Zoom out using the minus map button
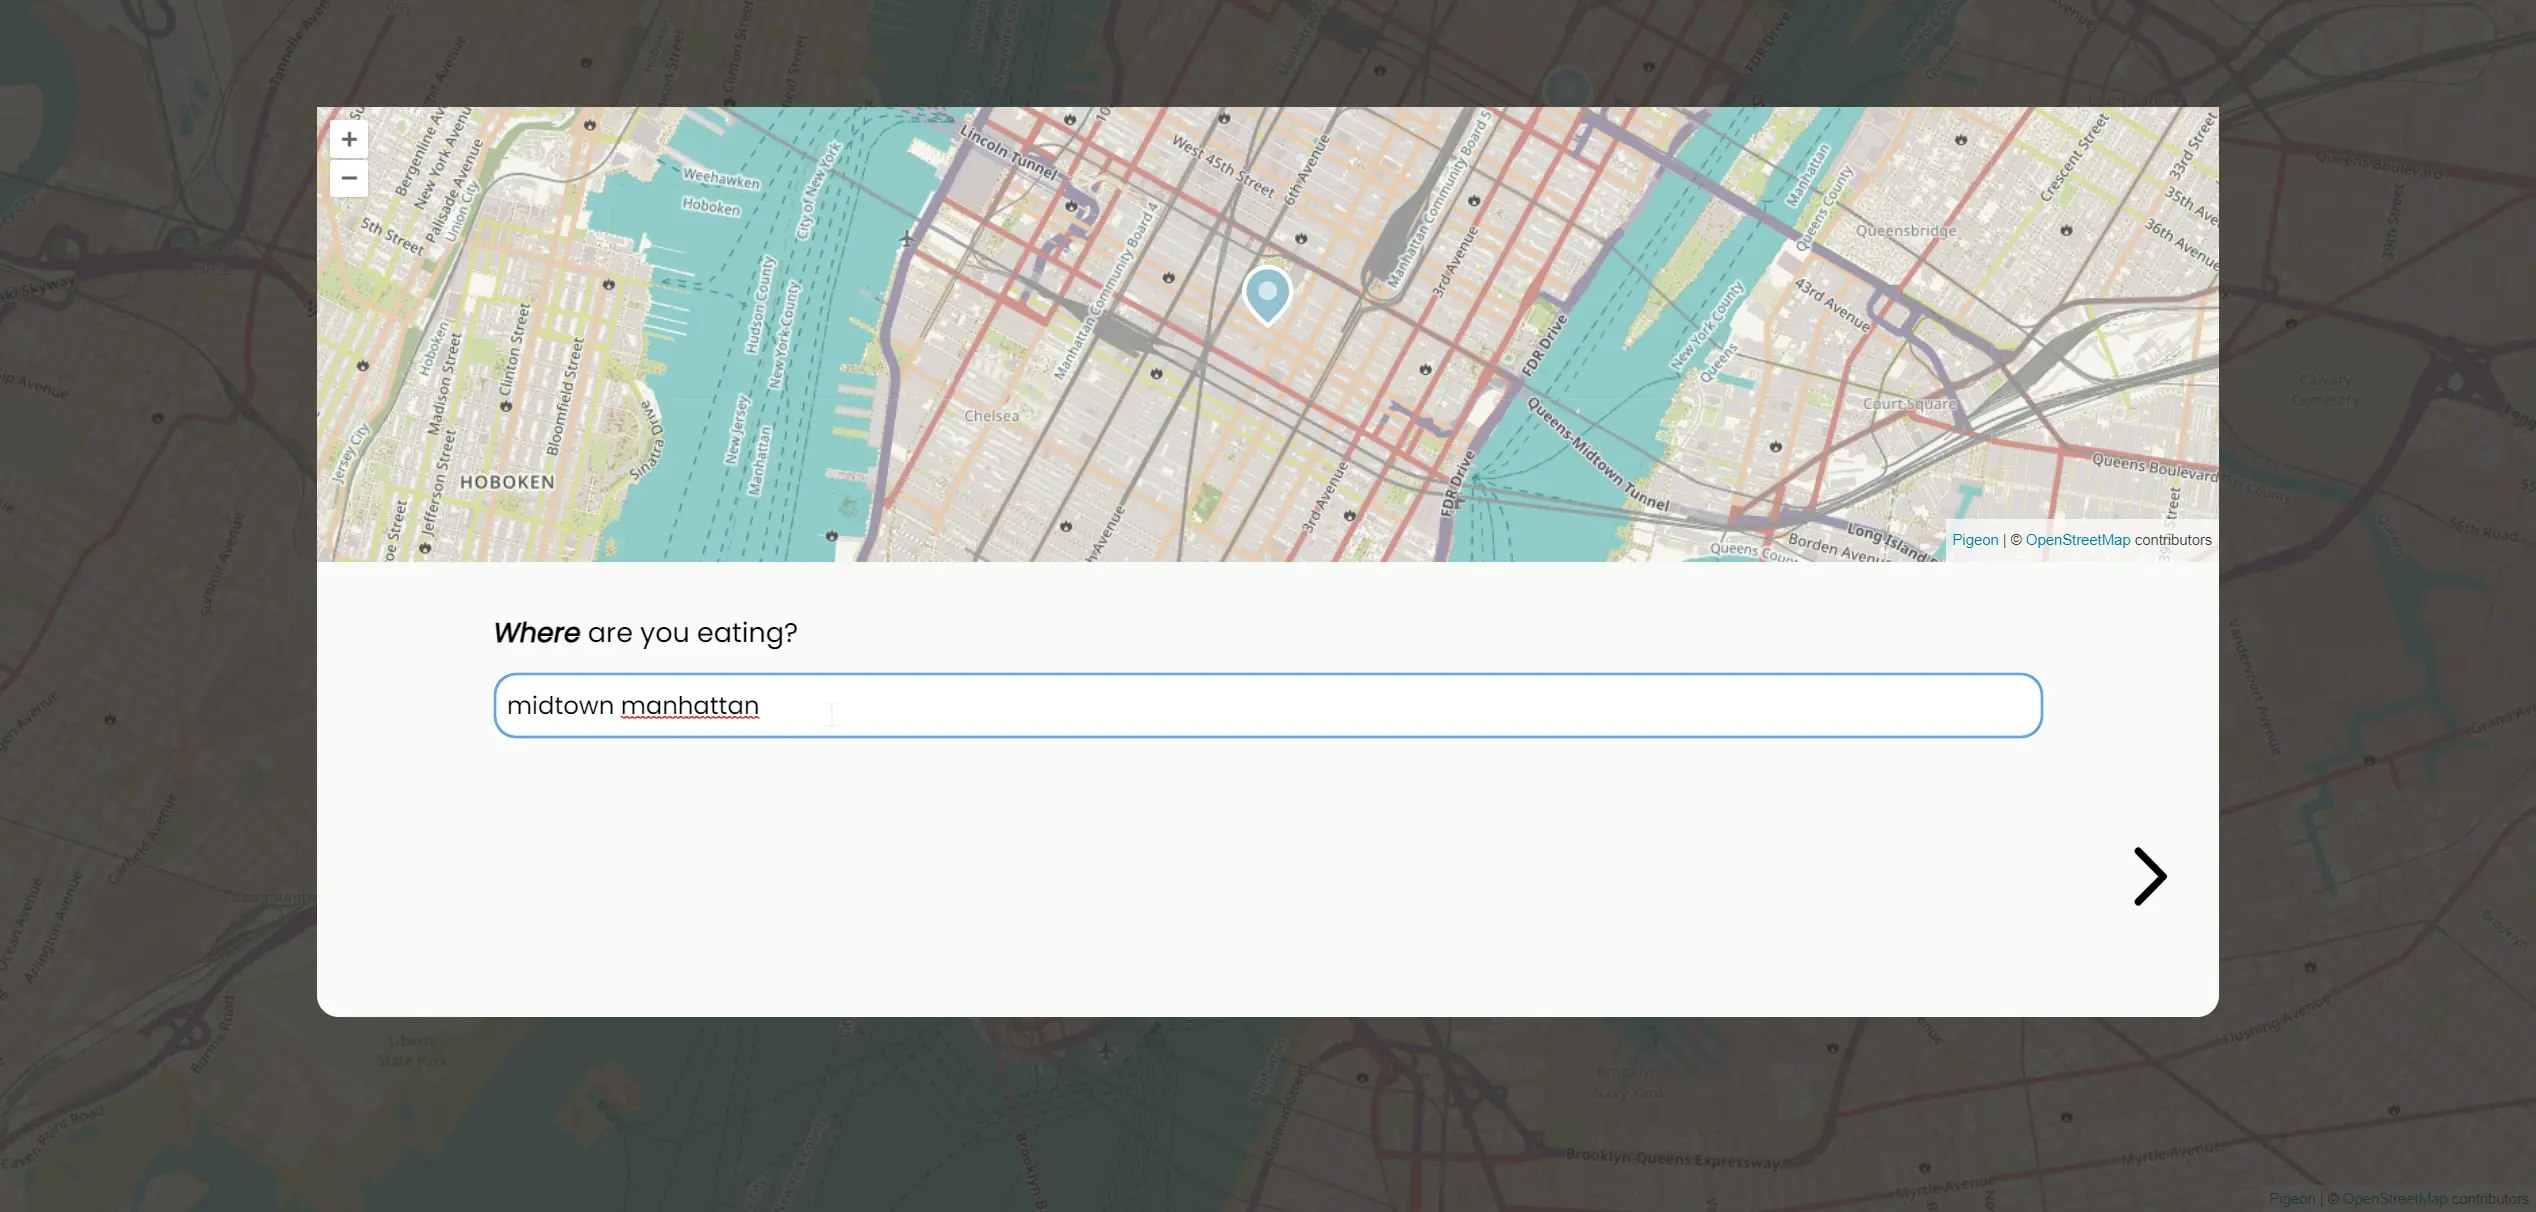Viewport: 2536px width, 1212px height. coord(348,178)
